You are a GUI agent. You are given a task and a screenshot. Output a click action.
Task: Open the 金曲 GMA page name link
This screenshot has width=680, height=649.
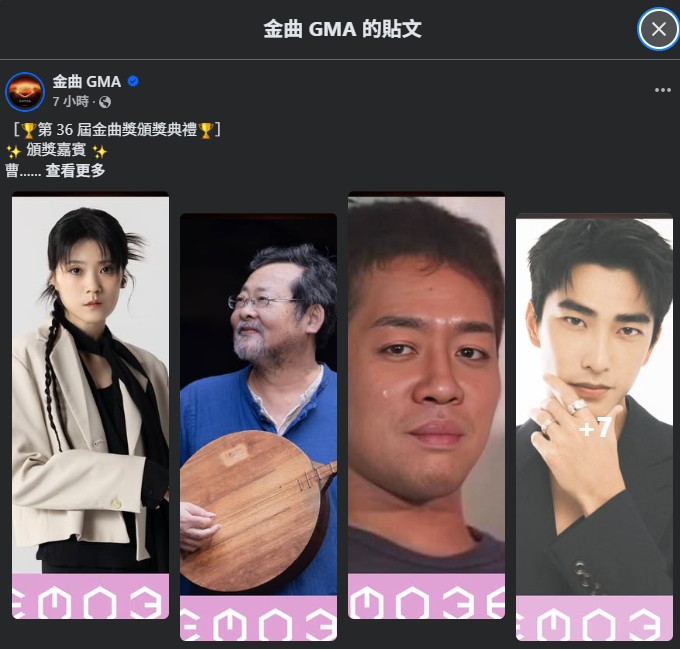tap(87, 81)
